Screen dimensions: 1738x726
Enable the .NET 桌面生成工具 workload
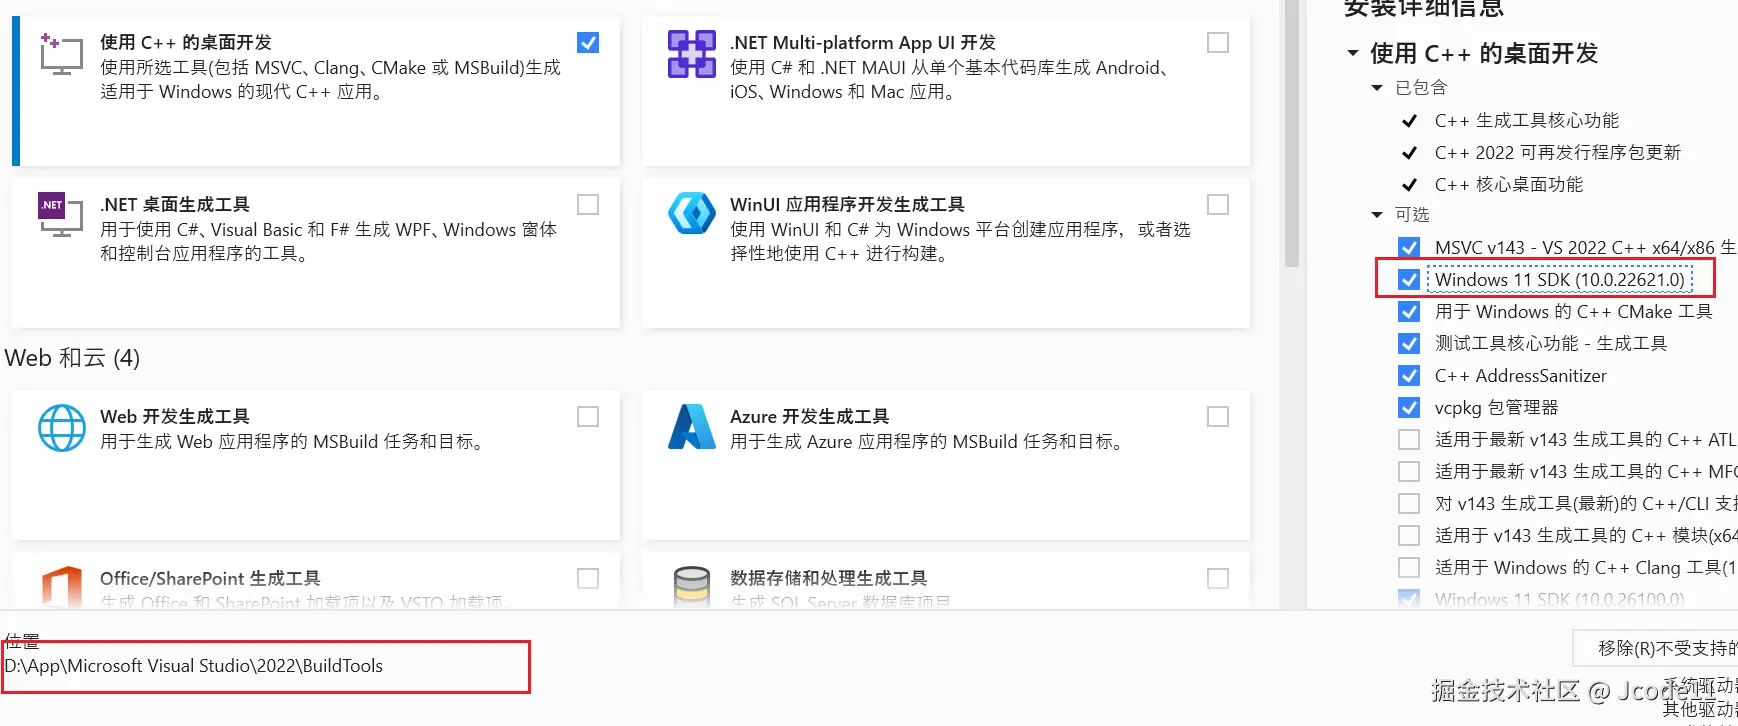(588, 205)
